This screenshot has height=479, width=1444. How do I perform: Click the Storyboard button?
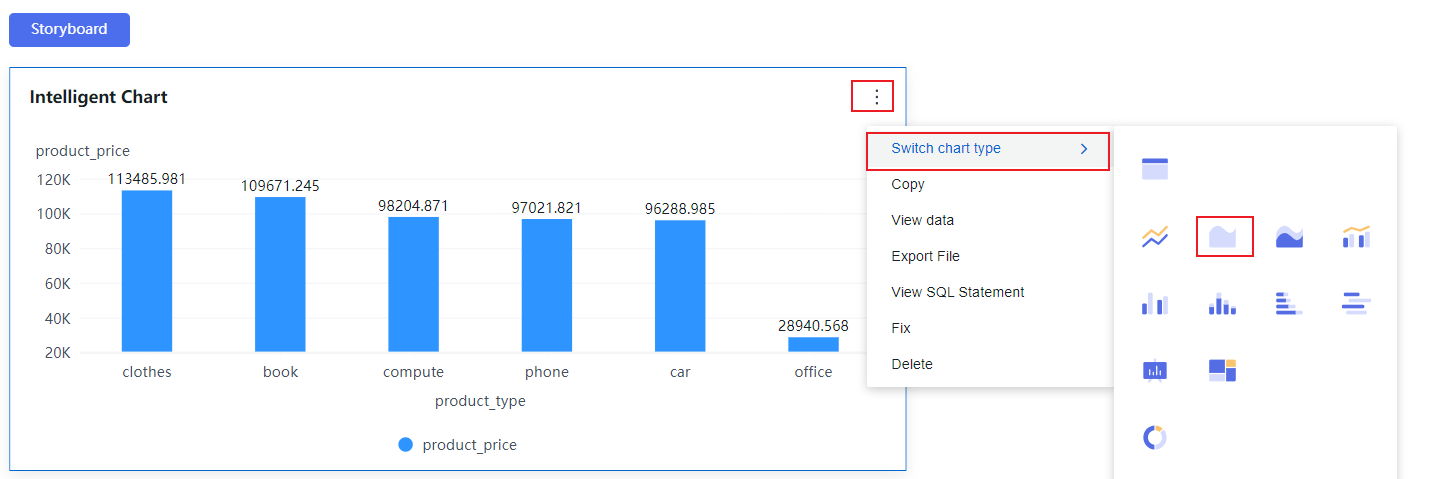[69, 30]
